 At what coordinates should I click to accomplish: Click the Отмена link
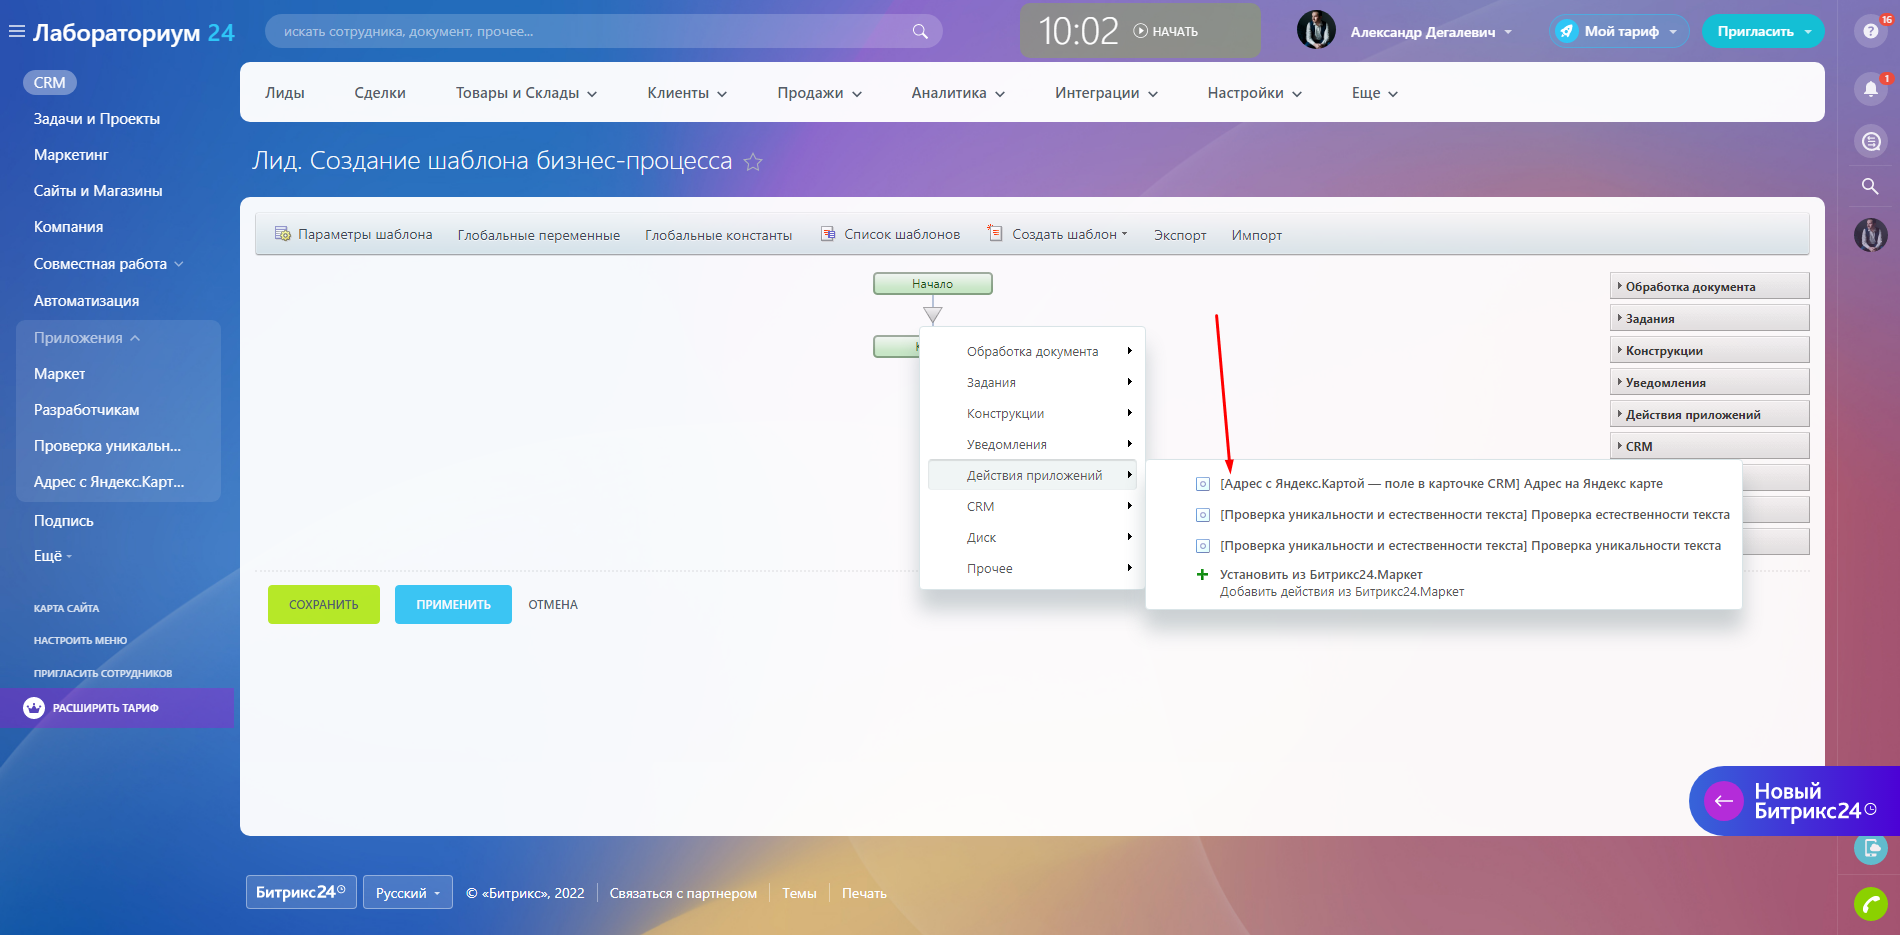pyautogui.click(x=553, y=605)
